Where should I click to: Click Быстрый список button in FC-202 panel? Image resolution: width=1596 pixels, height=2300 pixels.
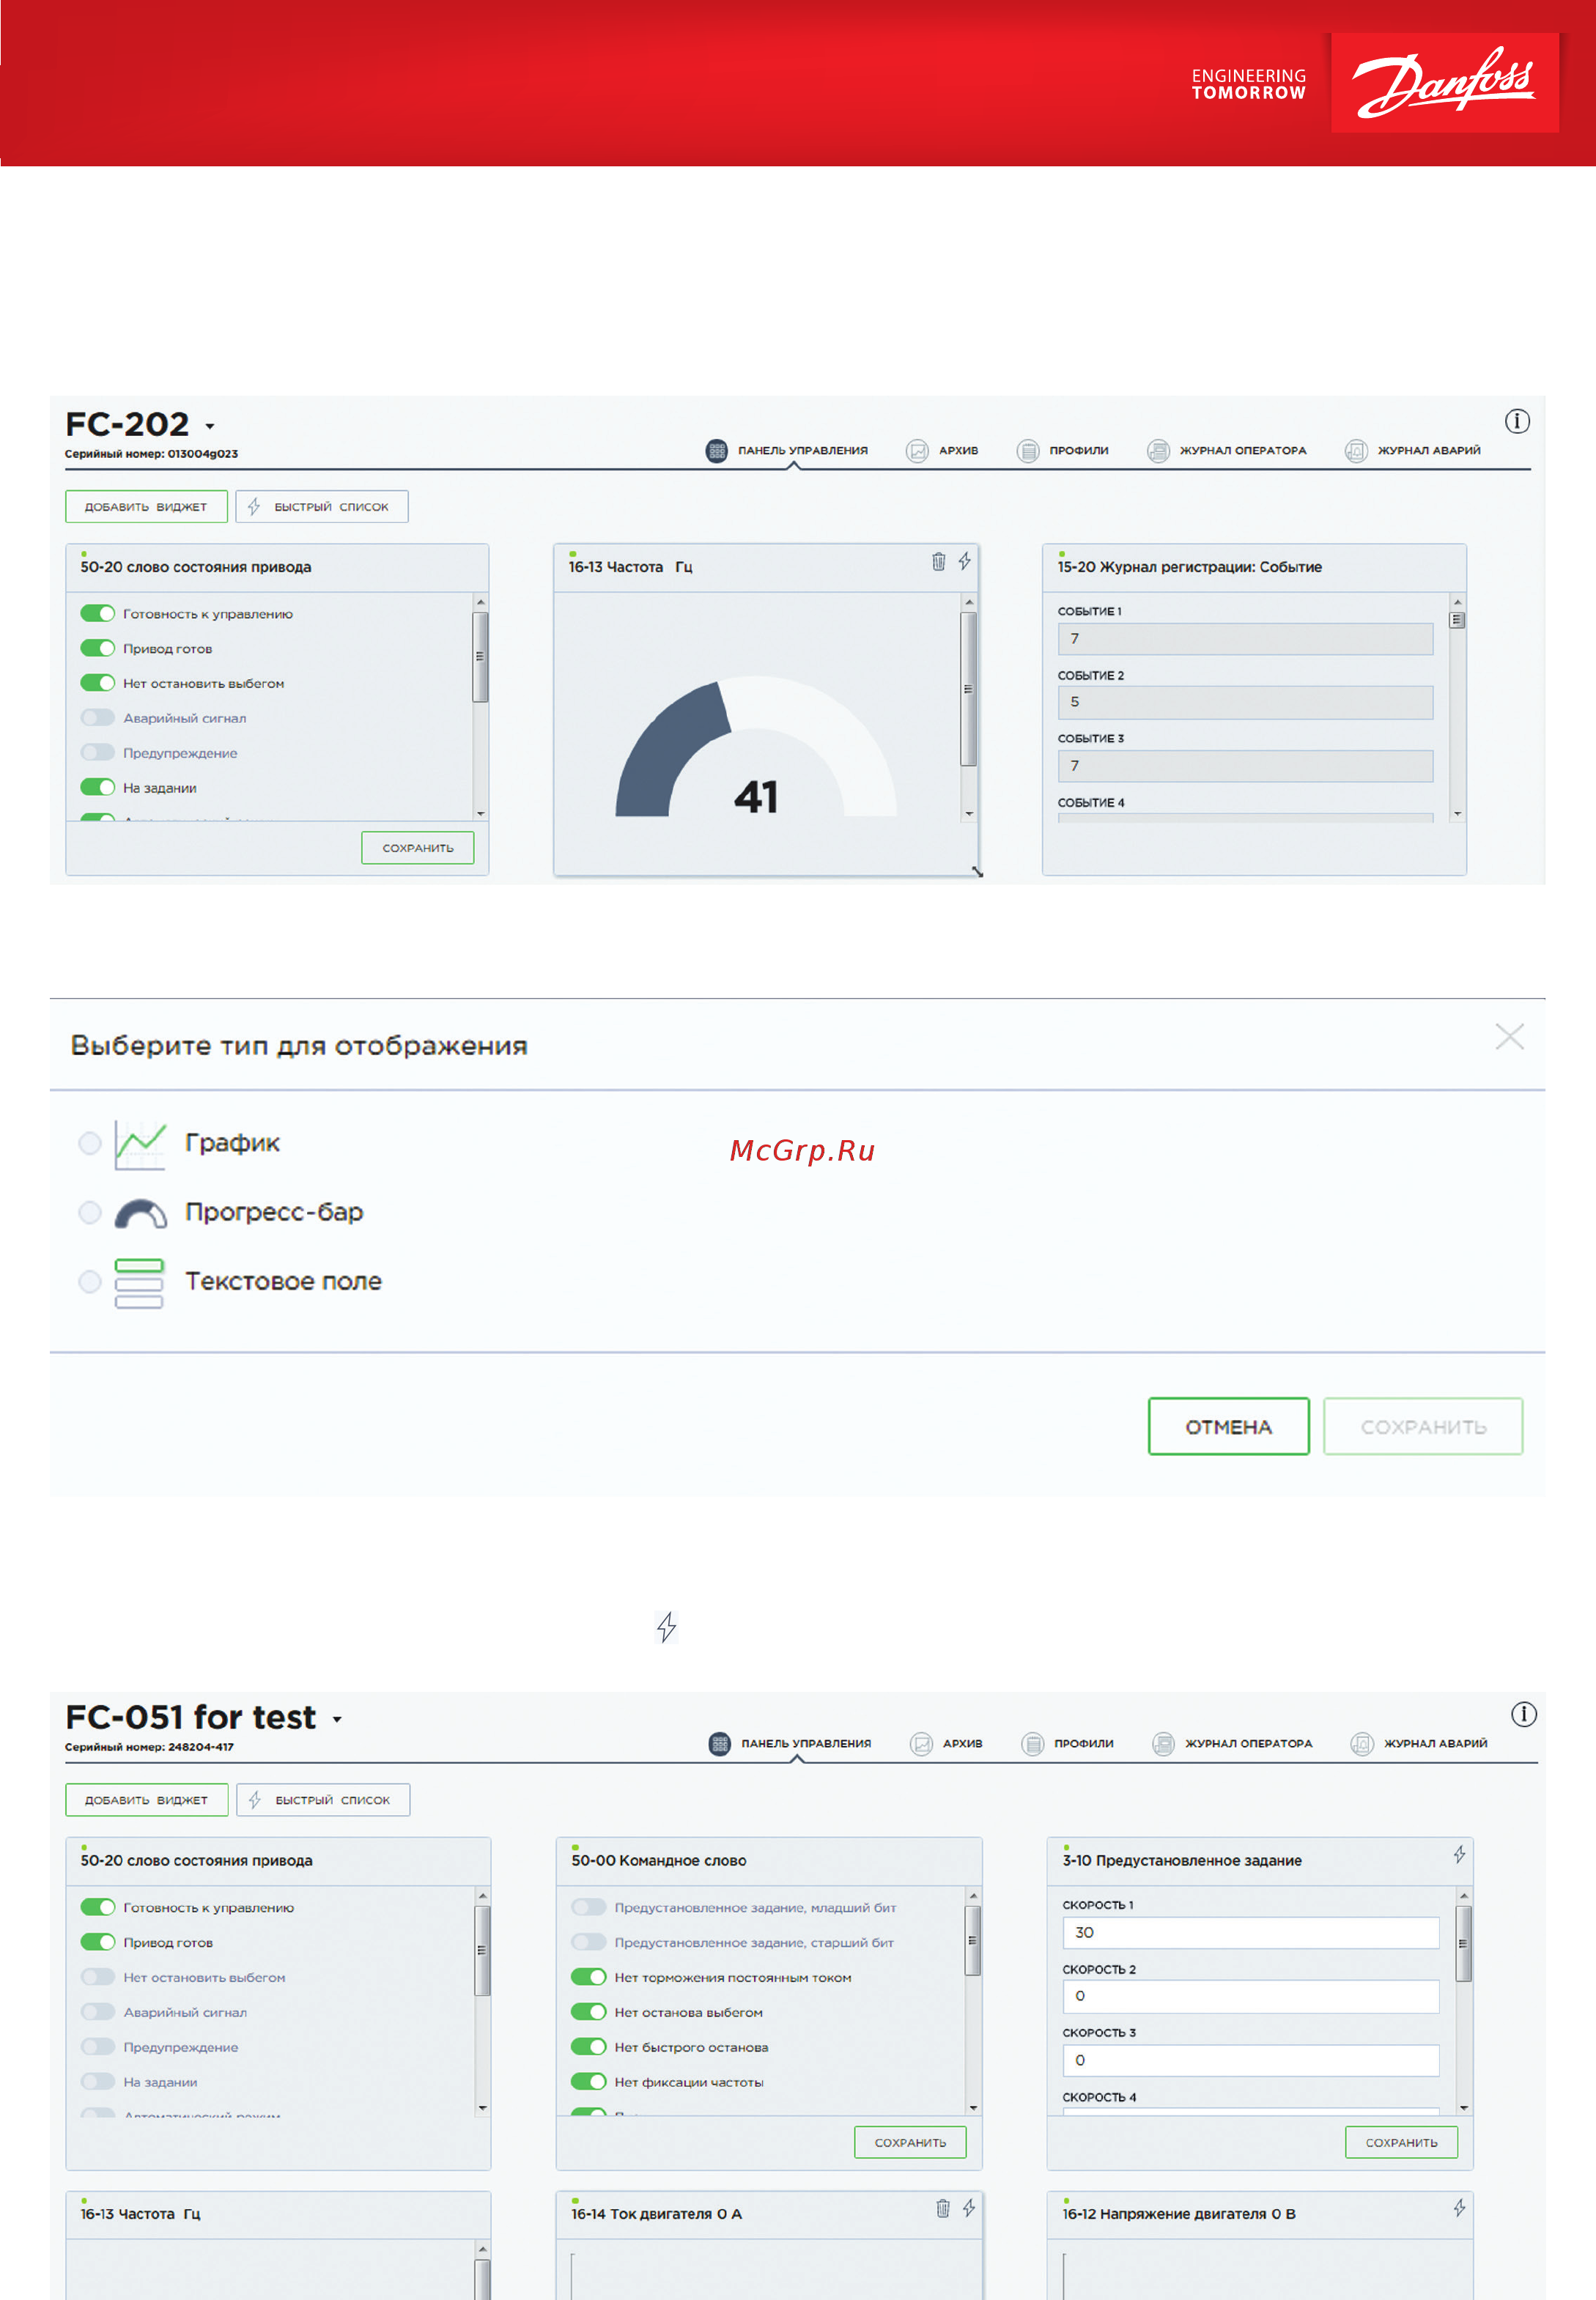(x=322, y=507)
